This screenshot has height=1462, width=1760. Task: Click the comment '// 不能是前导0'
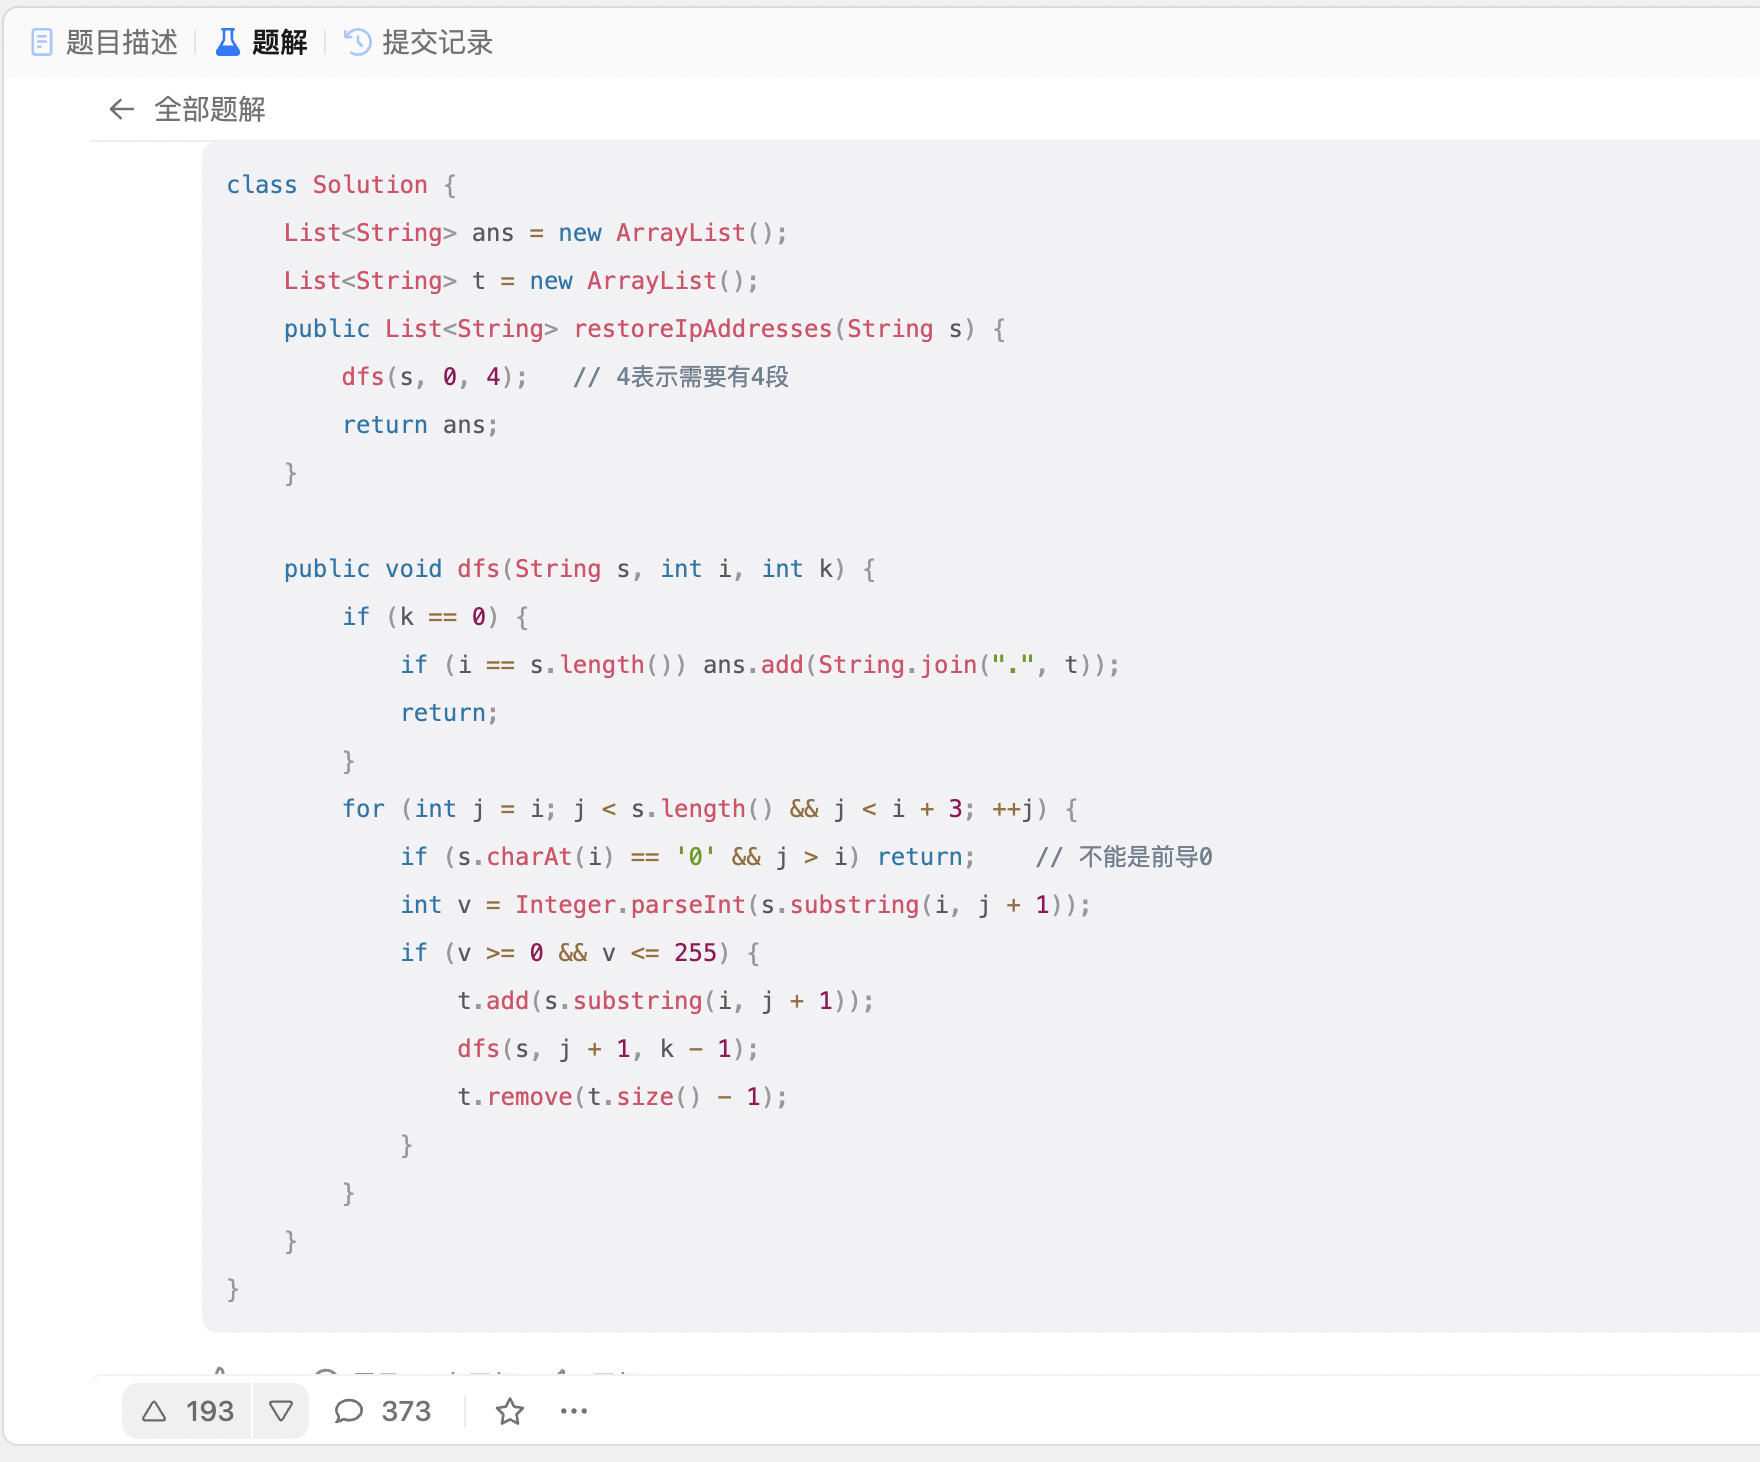[x=1124, y=857]
